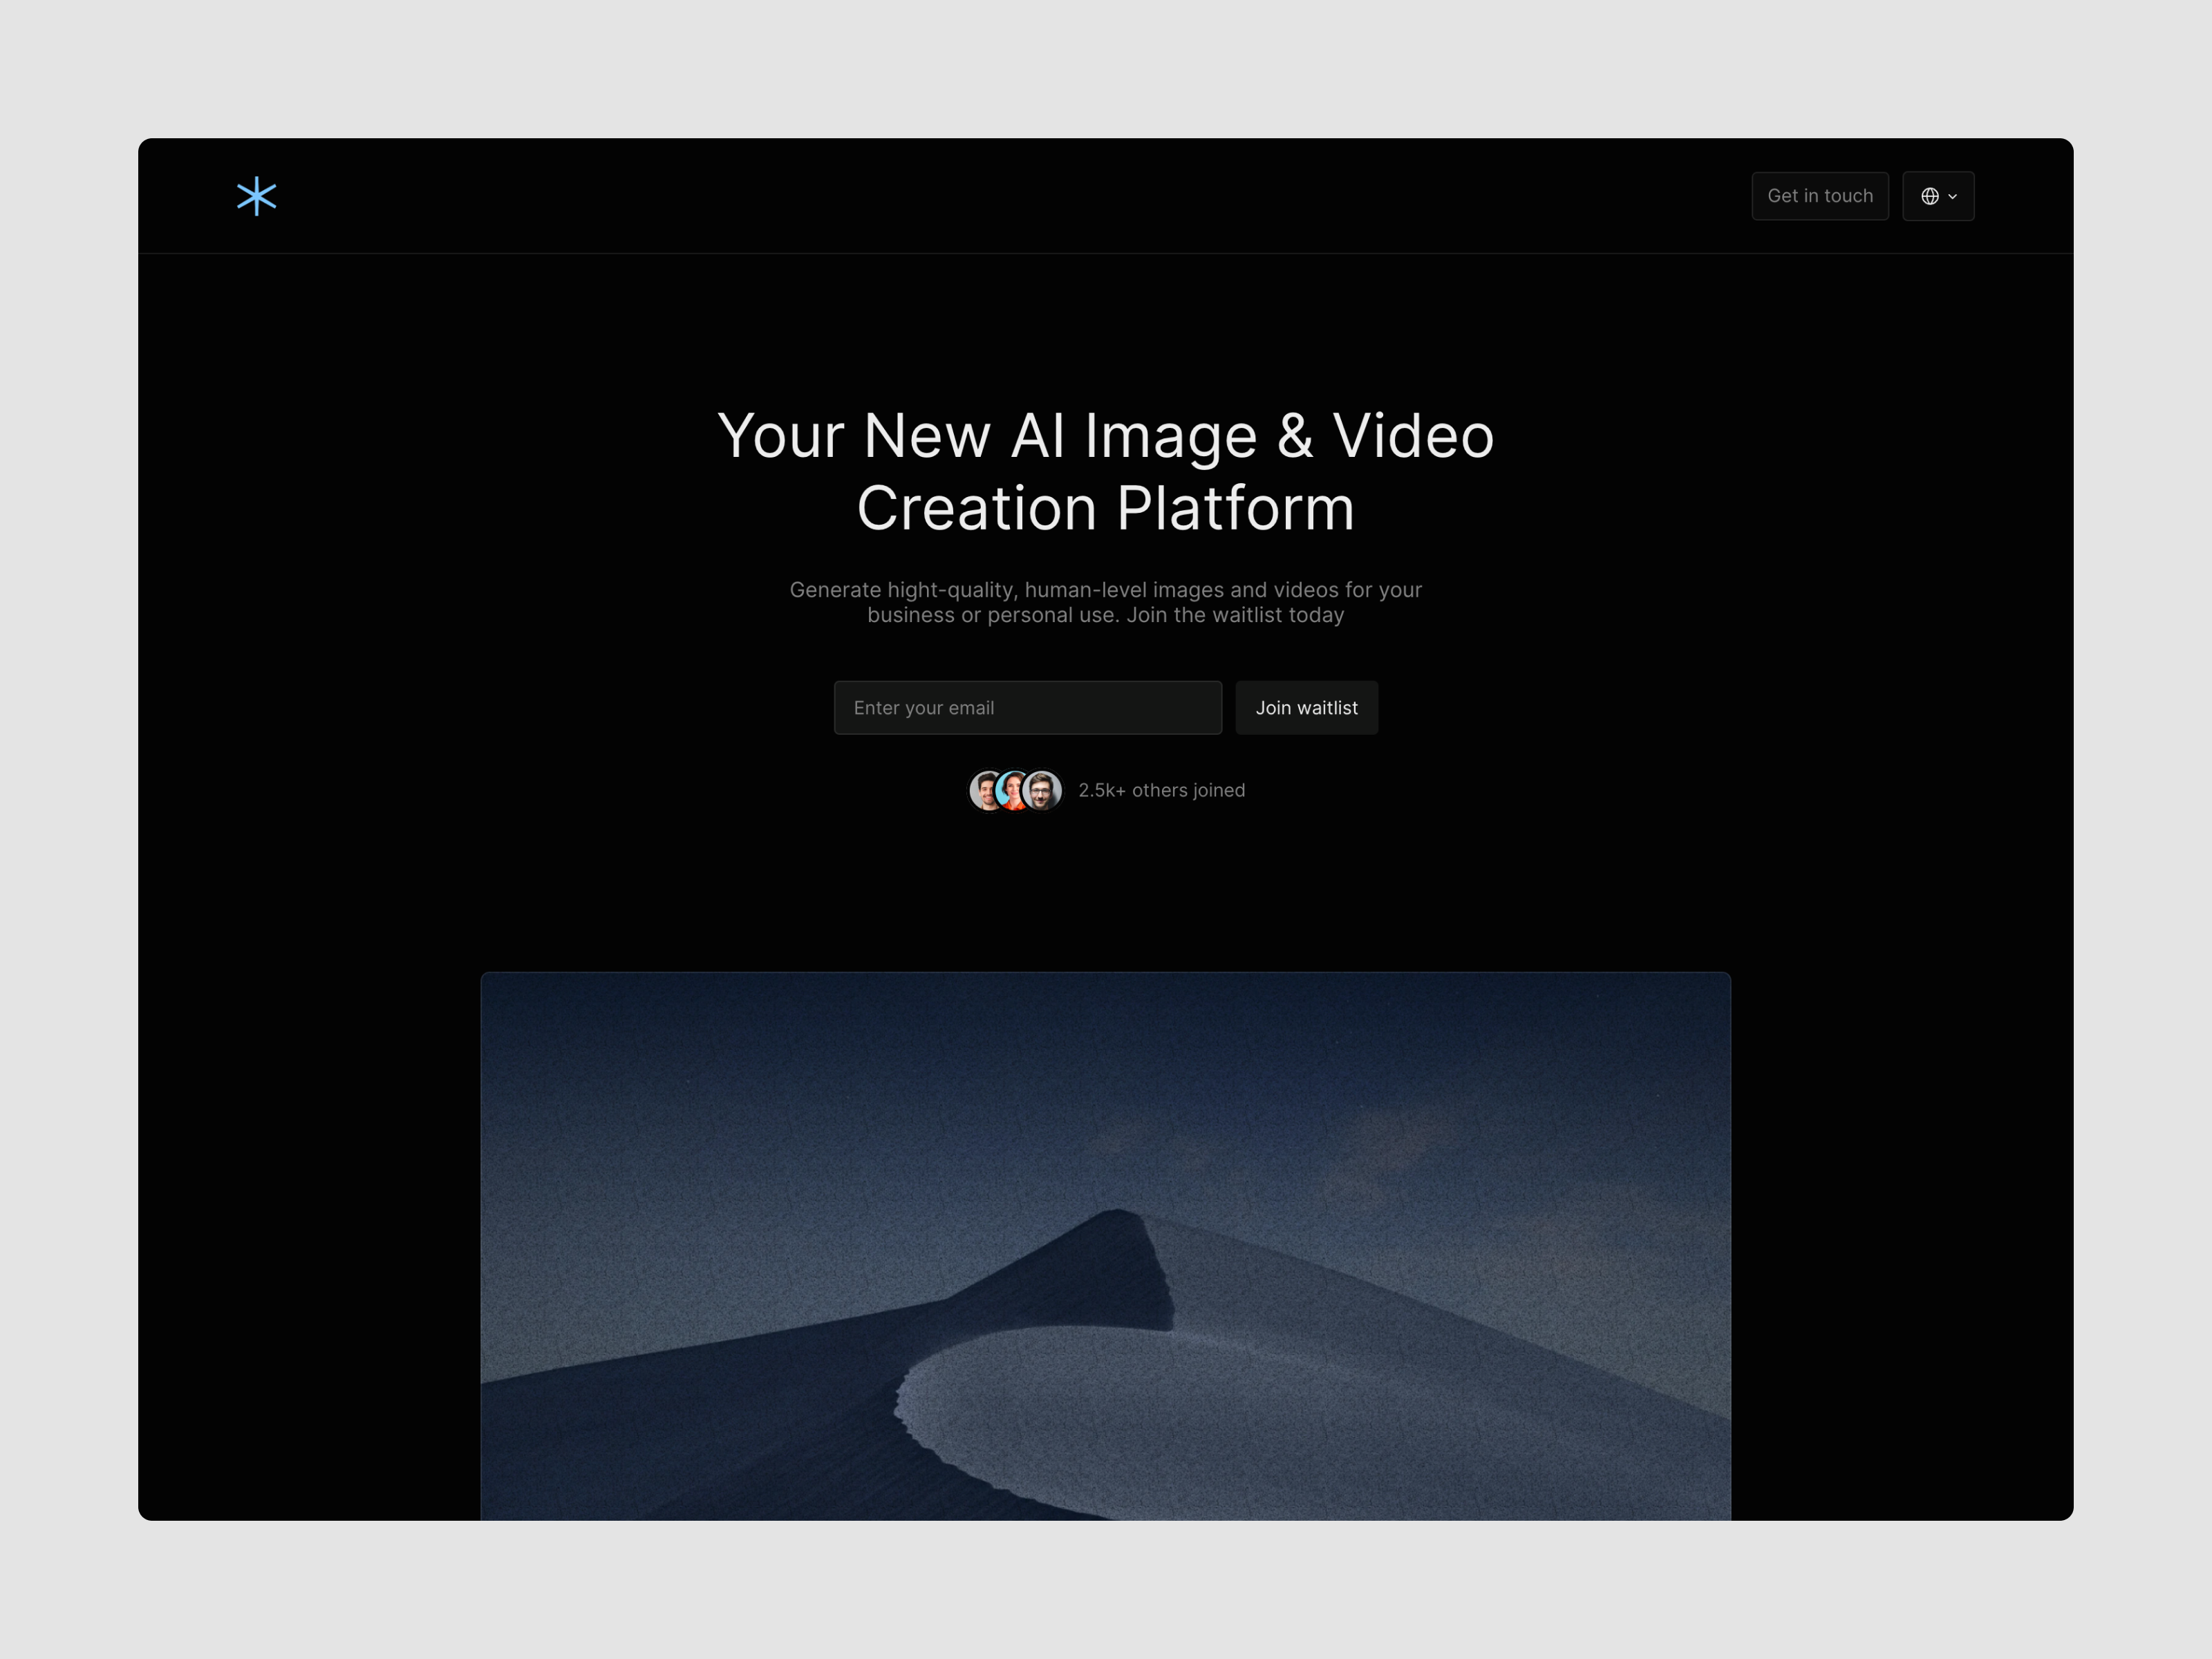Click the globe language icon
Screen dimensions: 2212x1659
(1929, 196)
